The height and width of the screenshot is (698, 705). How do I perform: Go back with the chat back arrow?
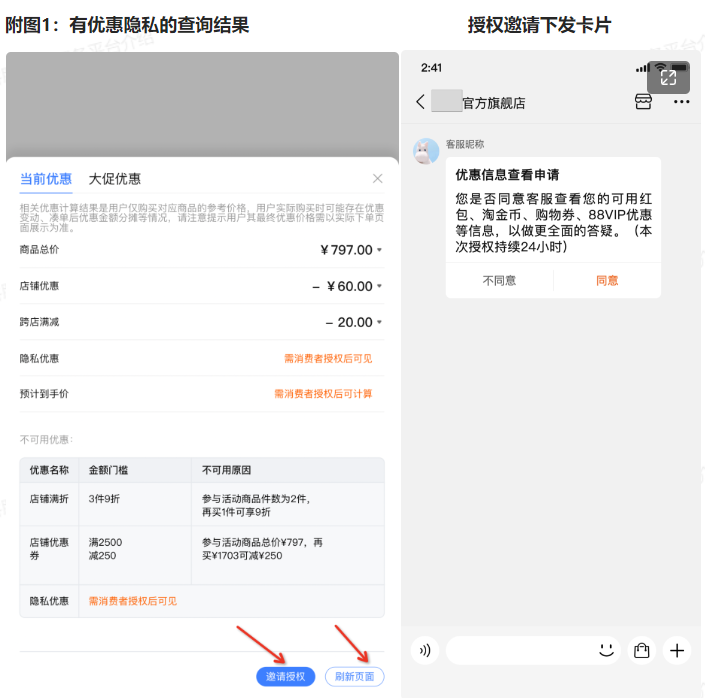click(420, 102)
